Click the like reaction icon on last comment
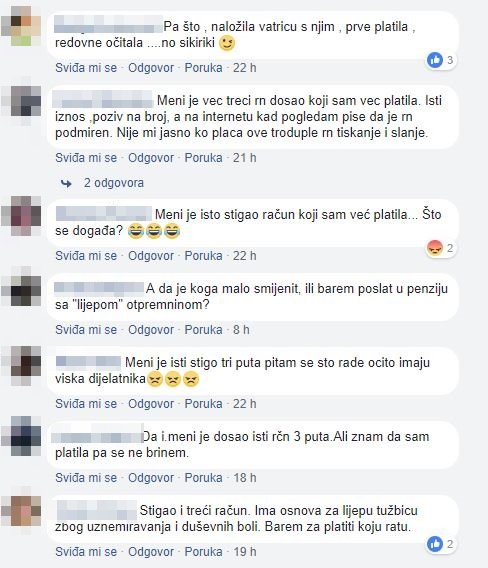 pos(435,544)
